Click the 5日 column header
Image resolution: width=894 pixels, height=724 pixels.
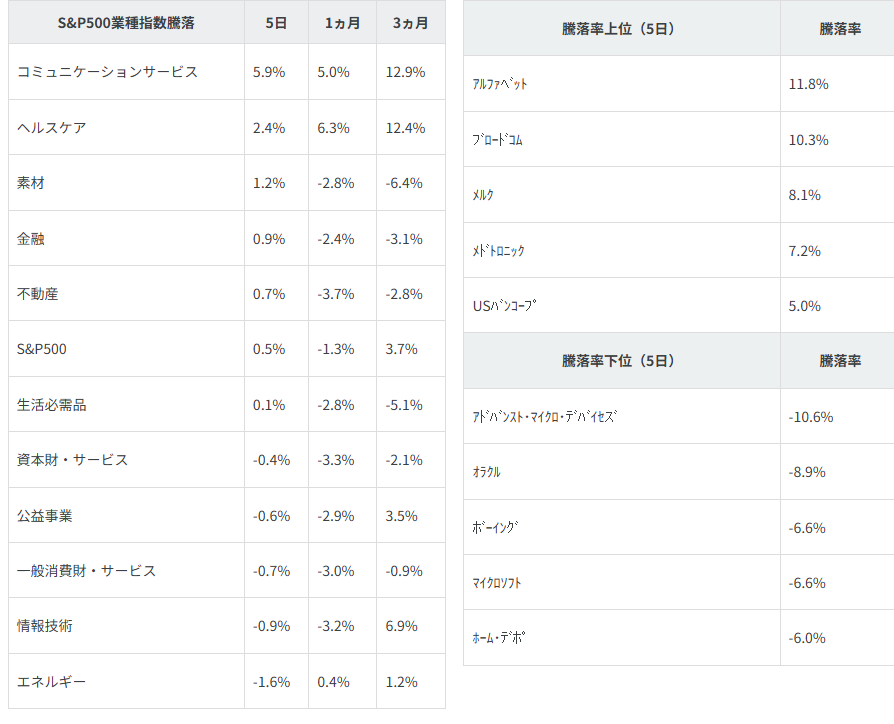pyautogui.click(x=276, y=23)
